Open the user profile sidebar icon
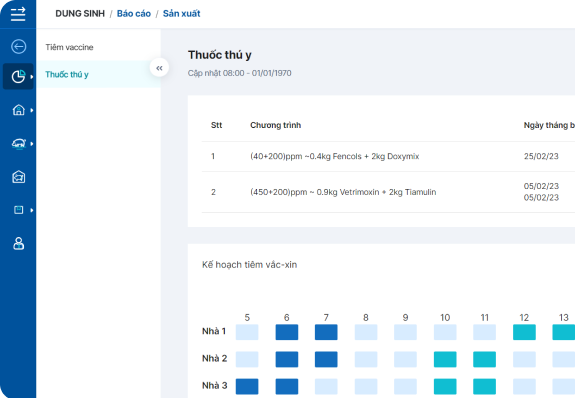 coord(18,243)
